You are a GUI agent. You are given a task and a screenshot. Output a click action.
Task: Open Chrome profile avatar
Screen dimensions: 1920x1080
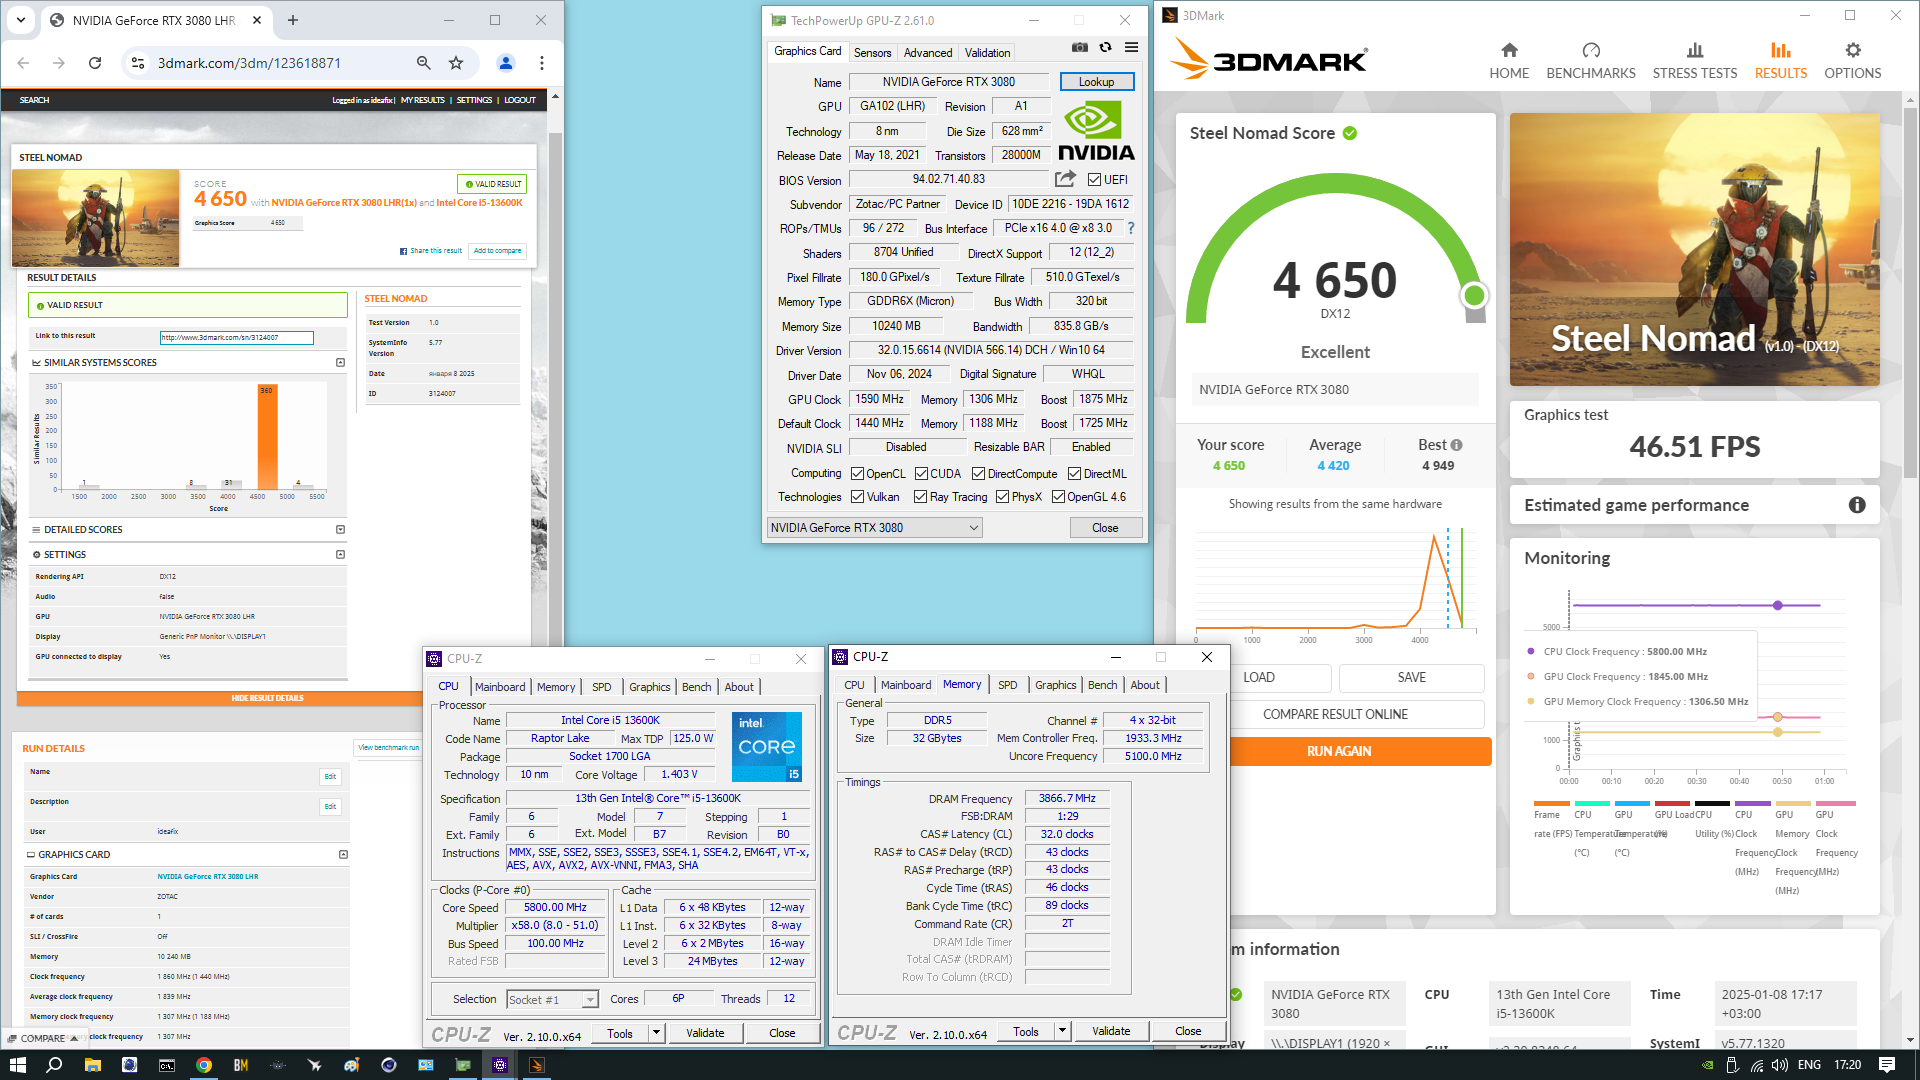click(506, 63)
